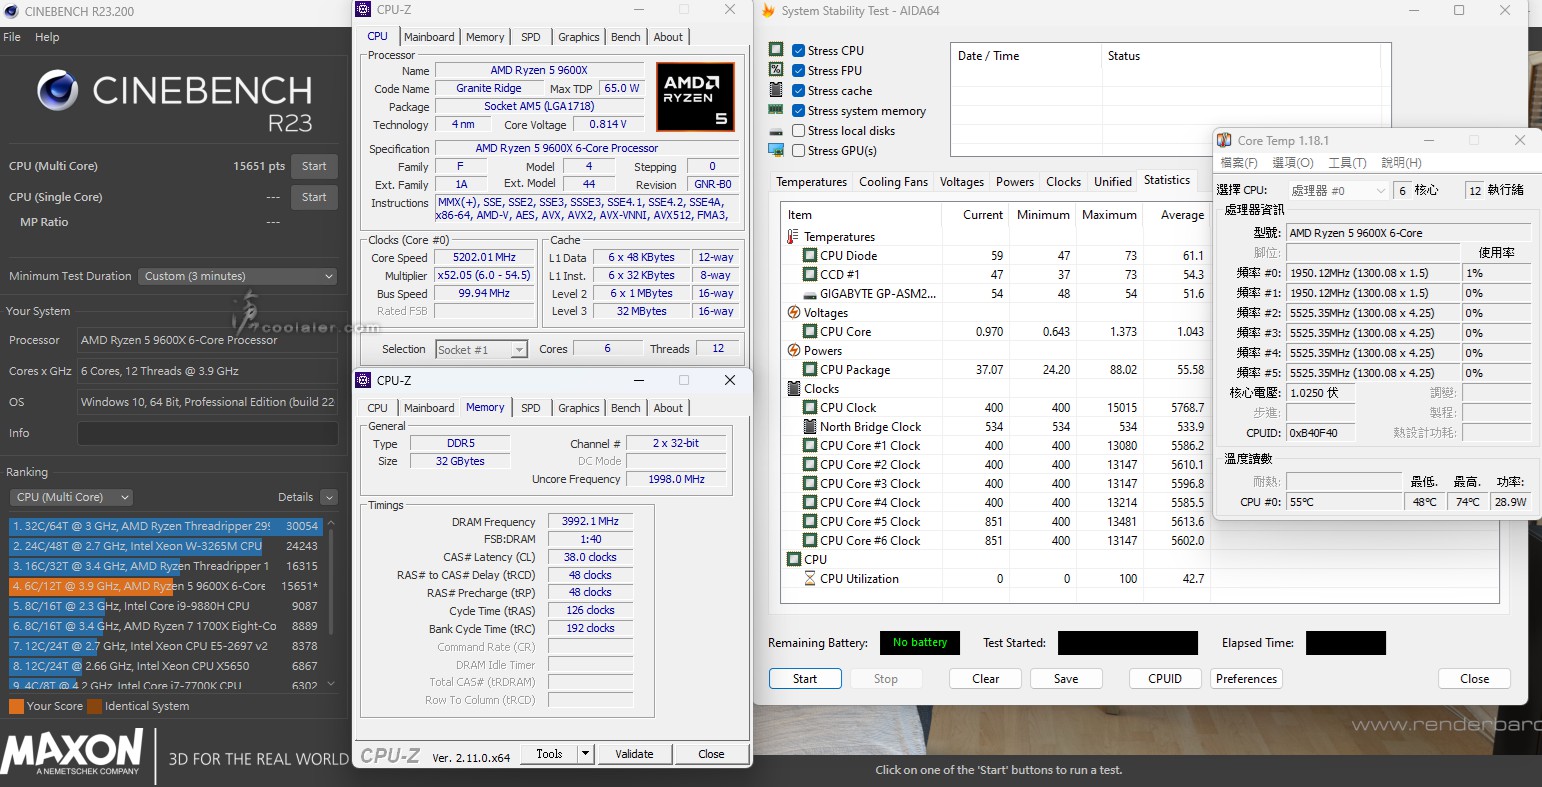Screen dimensions: 1542x787
Task: Click the green icon beside CPU Core #6 Clock
Action: coord(810,541)
